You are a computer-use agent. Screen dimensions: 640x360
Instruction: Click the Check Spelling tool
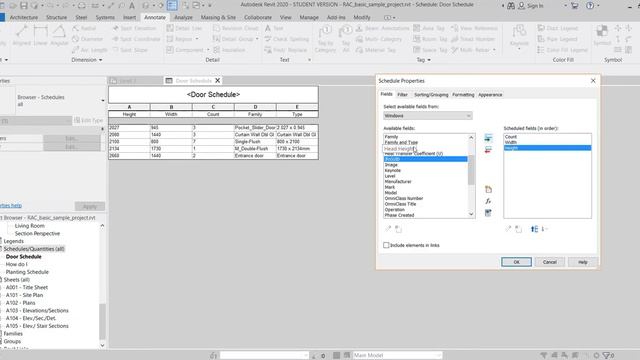point(286,39)
